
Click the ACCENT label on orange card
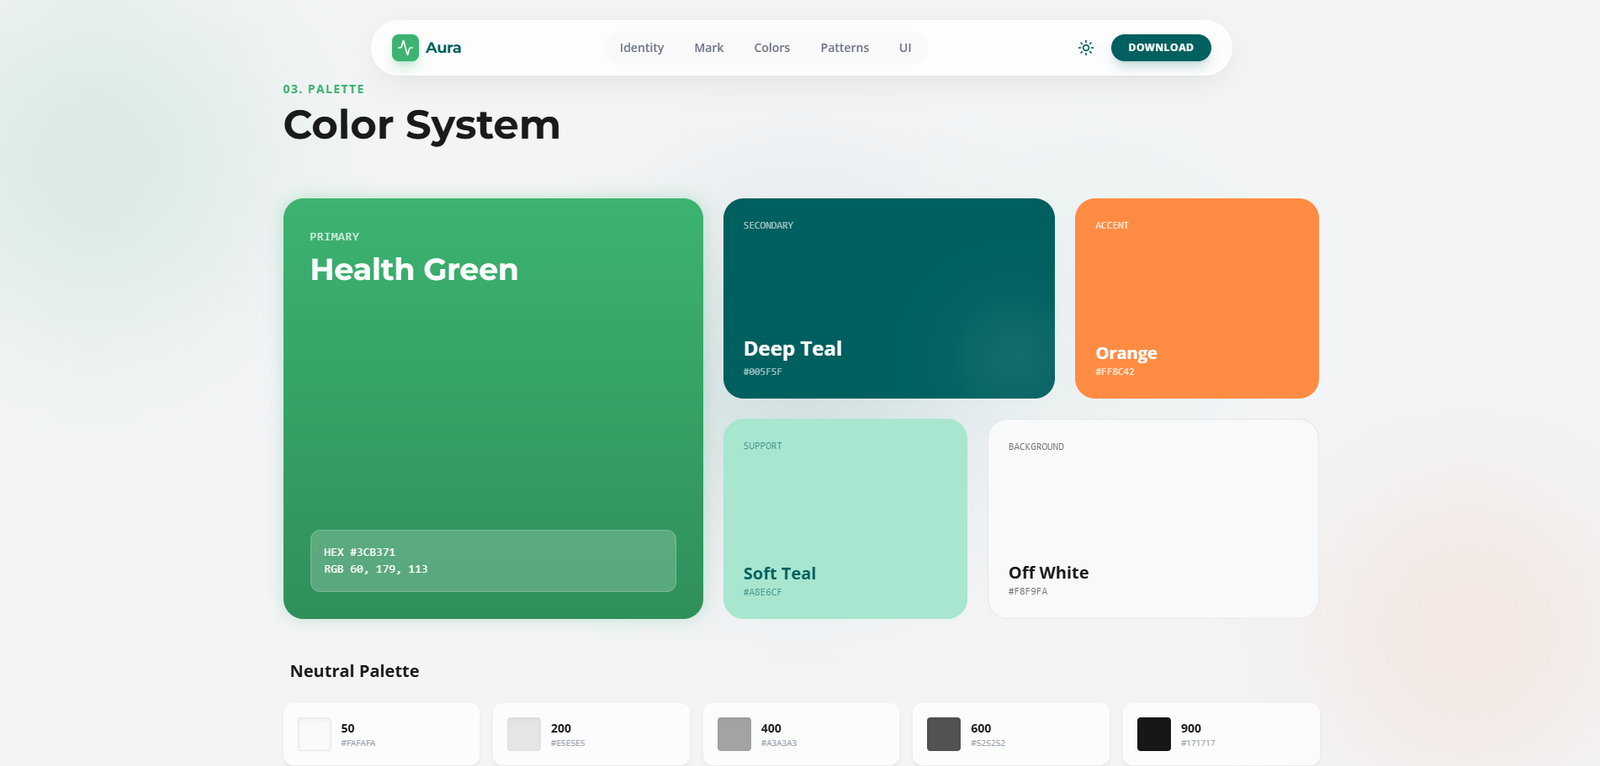coord(1112,226)
